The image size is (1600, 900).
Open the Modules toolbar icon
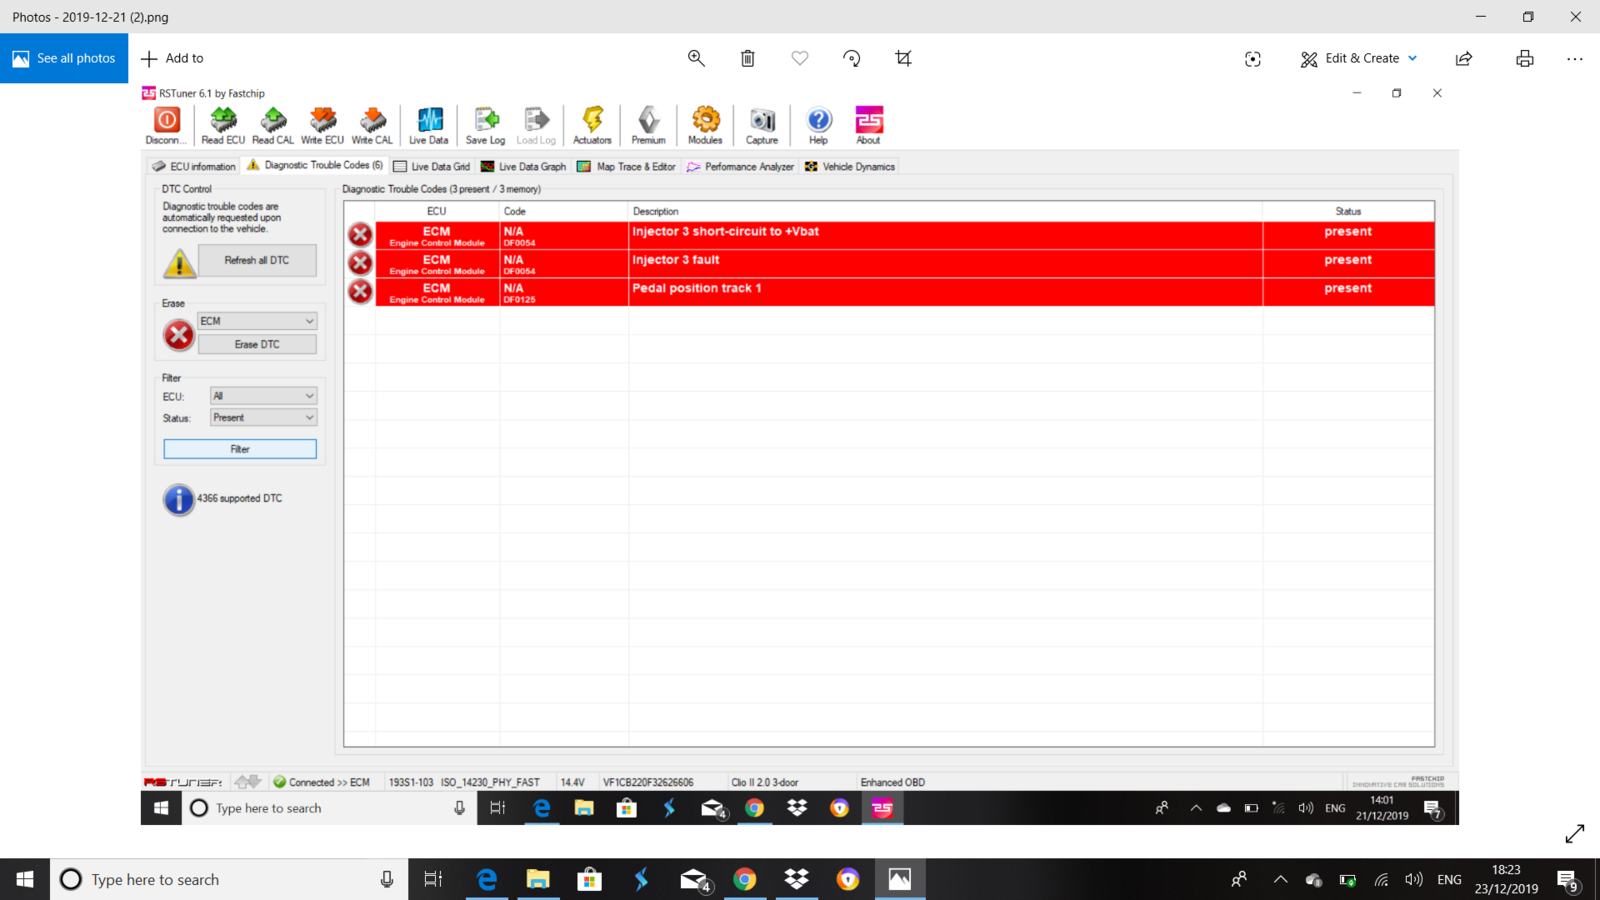[705, 125]
